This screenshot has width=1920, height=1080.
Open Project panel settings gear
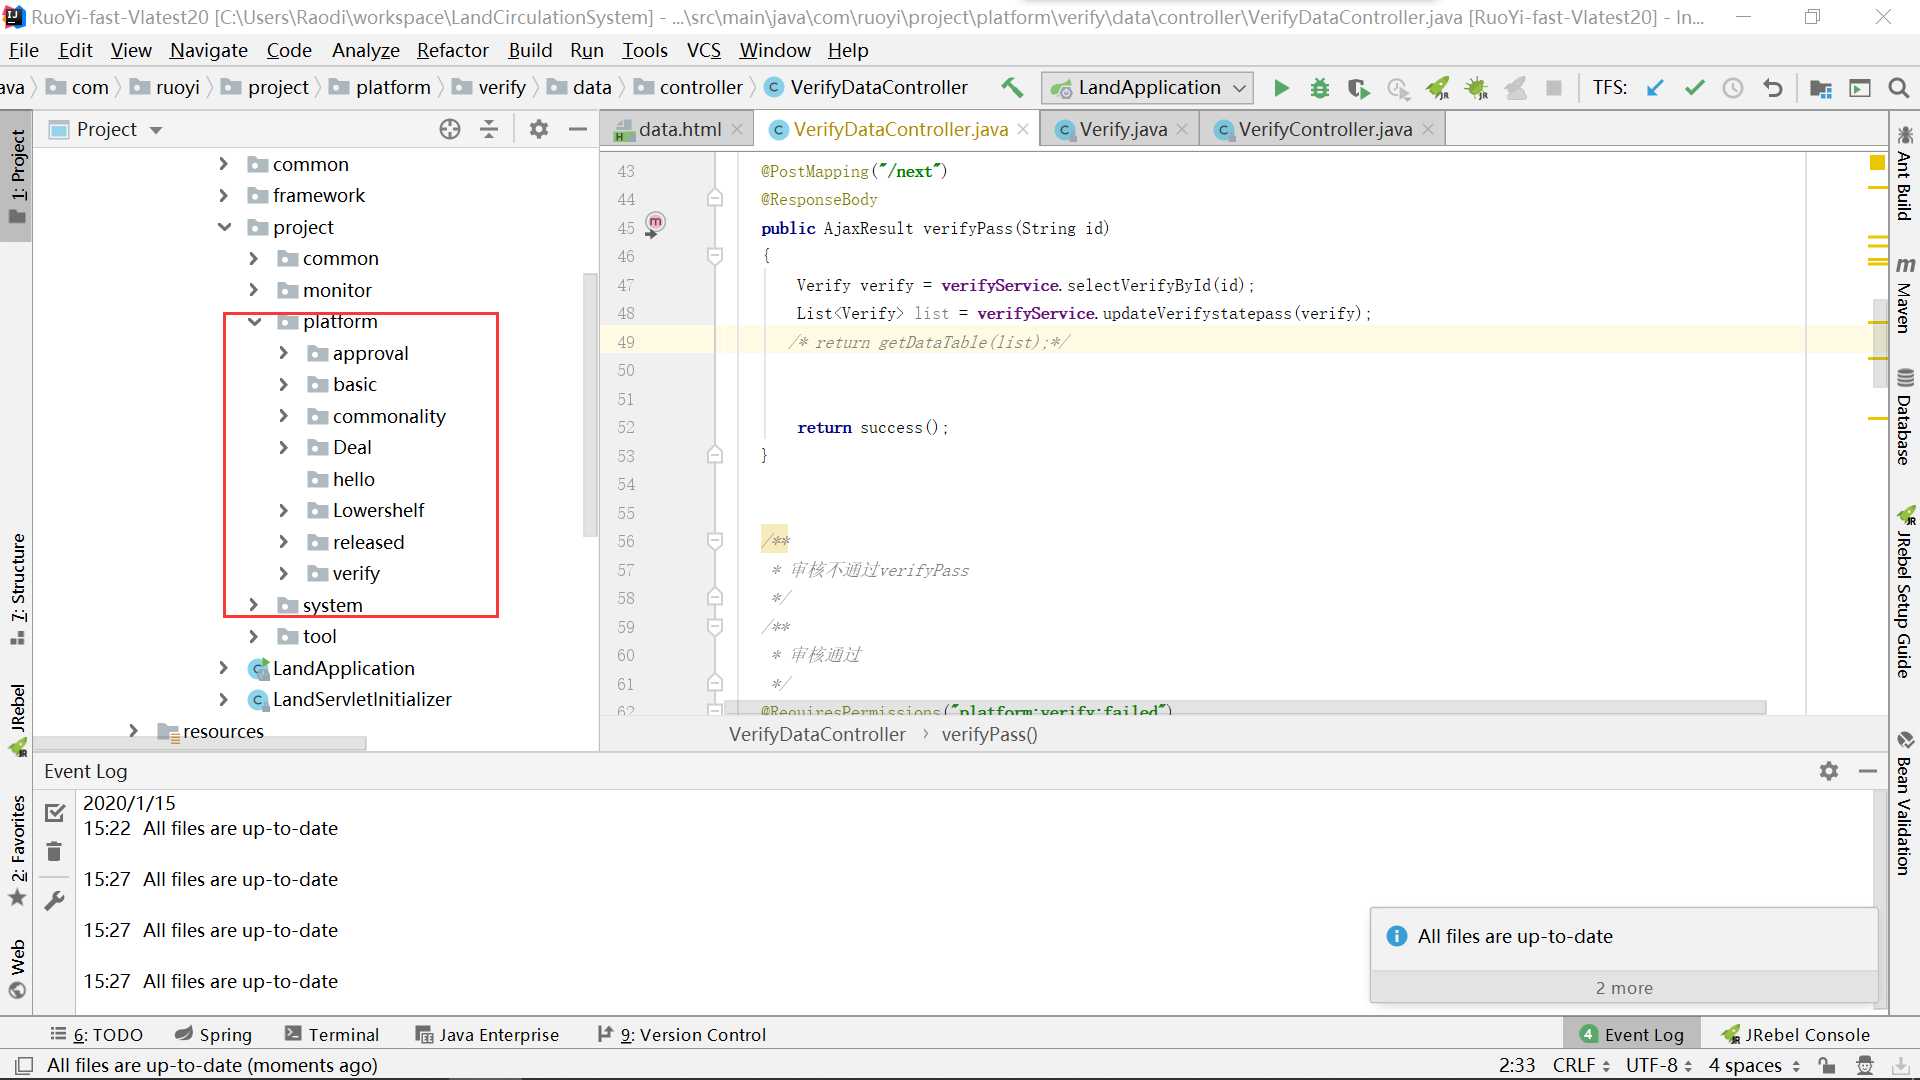[539, 129]
